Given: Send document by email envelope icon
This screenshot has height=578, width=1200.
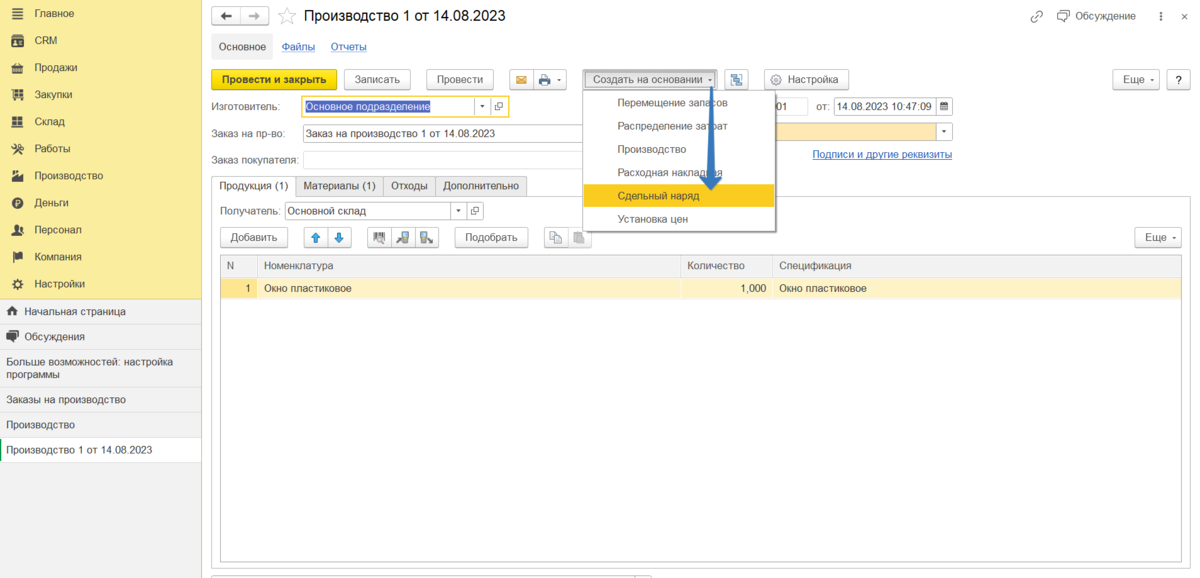Looking at the screenshot, I should click(x=521, y=79).
